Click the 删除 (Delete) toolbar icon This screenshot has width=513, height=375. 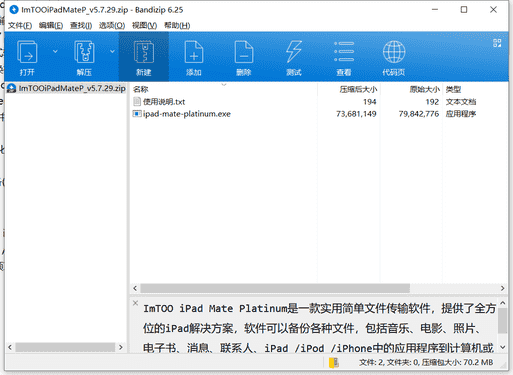click(244, 52)
